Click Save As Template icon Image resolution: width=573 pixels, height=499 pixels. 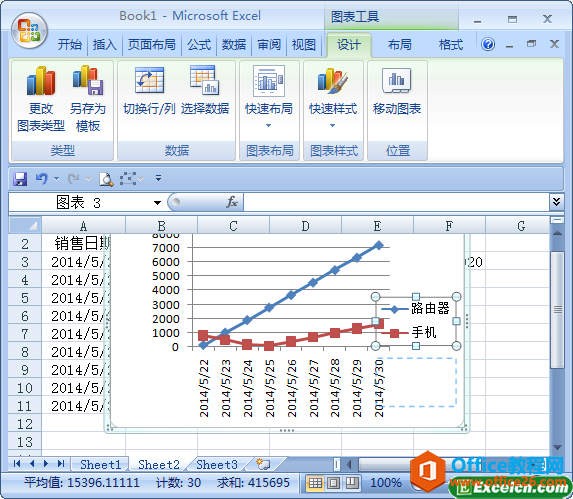[x=88, y=80]
